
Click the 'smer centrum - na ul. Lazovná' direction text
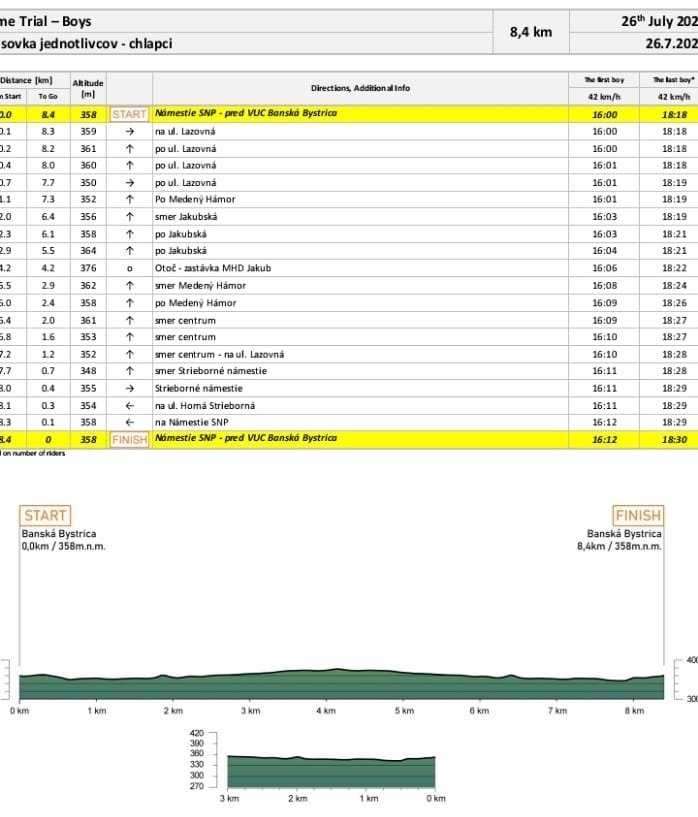[x=218, y=354]
